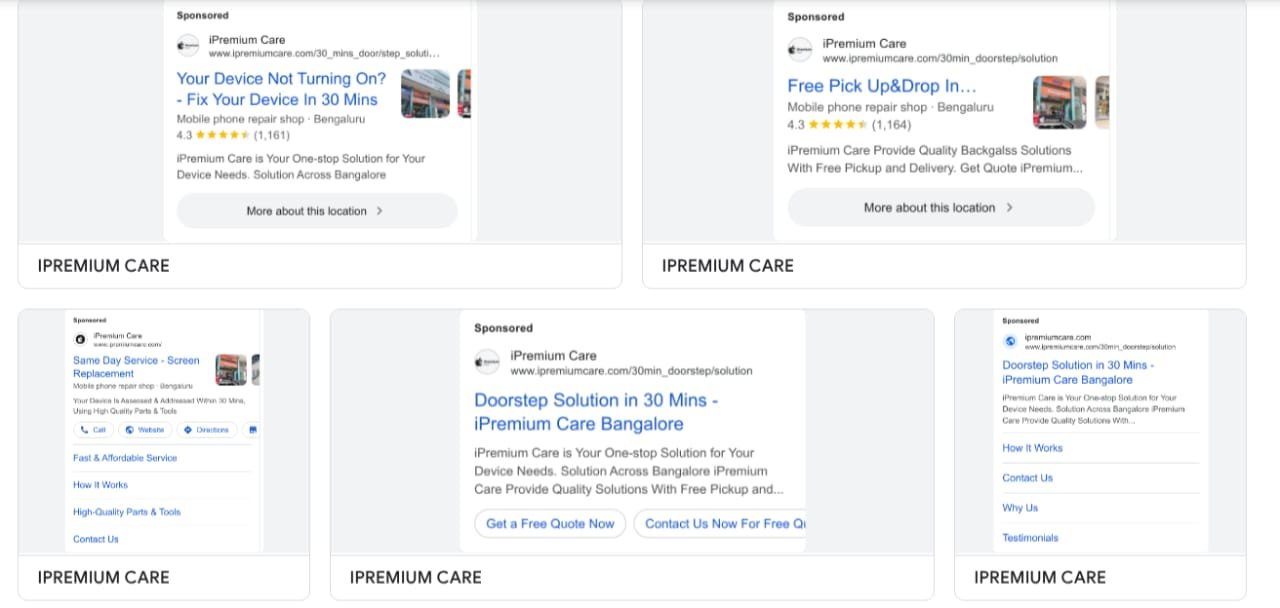Open 'Fast & Affordable Service' sitelink
The width and height of the screenshot is (1280, 608).
pyautogui.click(x=125, y=458)
